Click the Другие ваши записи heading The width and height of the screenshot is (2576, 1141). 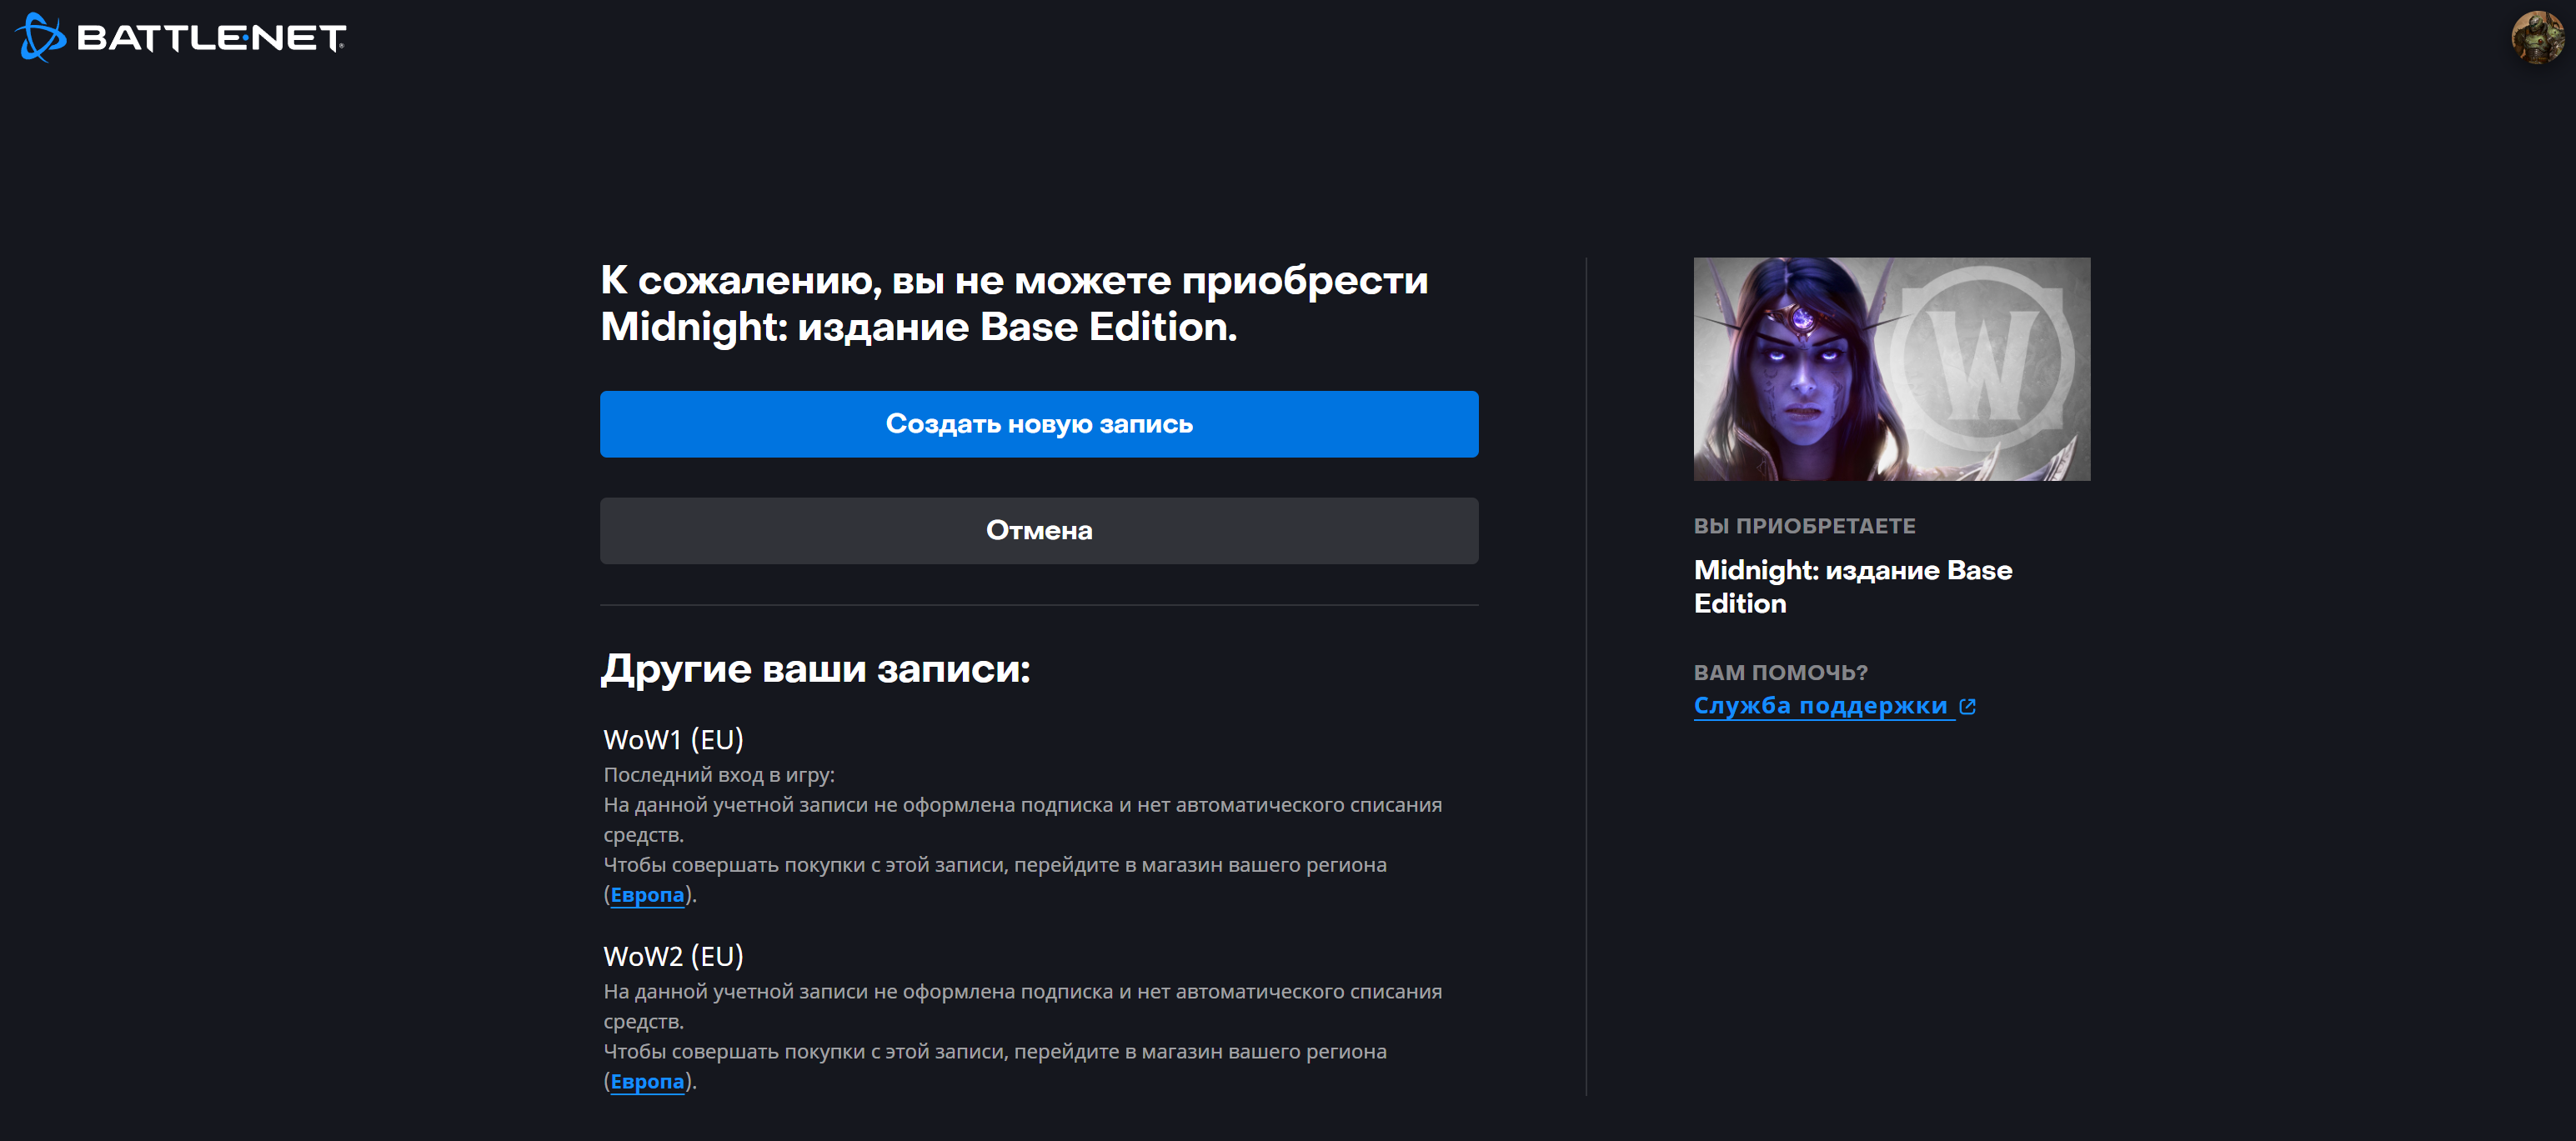coord(815,669)
